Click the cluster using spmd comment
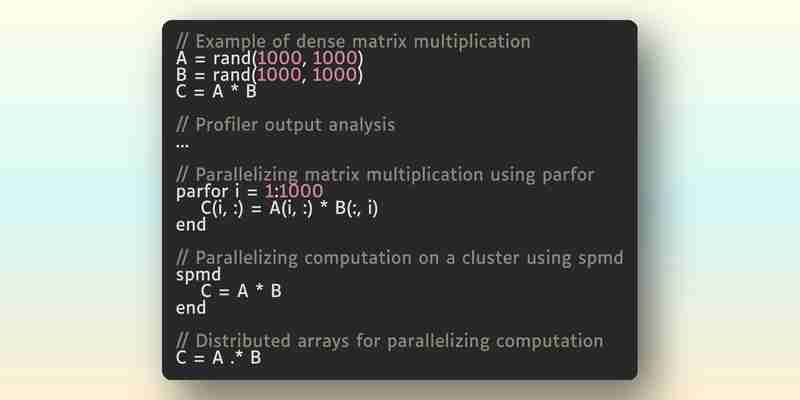The width and height of the screenshot is (800, 400). tap(399, 258)
